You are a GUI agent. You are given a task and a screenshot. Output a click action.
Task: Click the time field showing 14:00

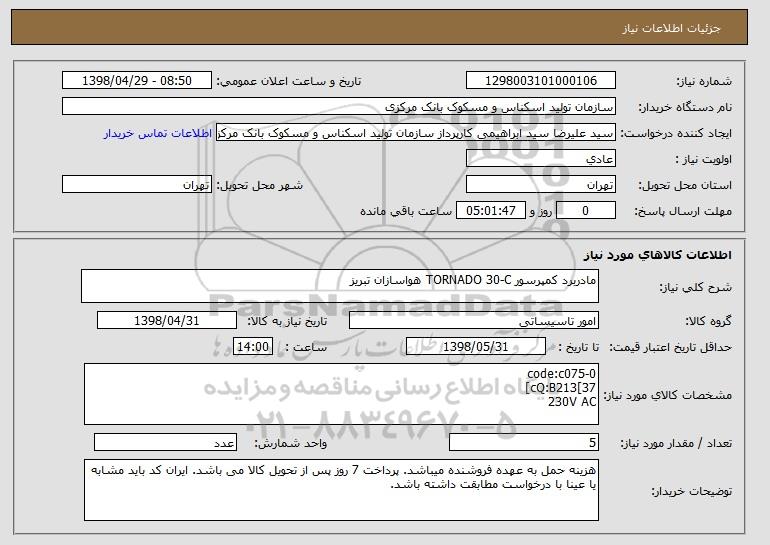[x=253, y=347]
